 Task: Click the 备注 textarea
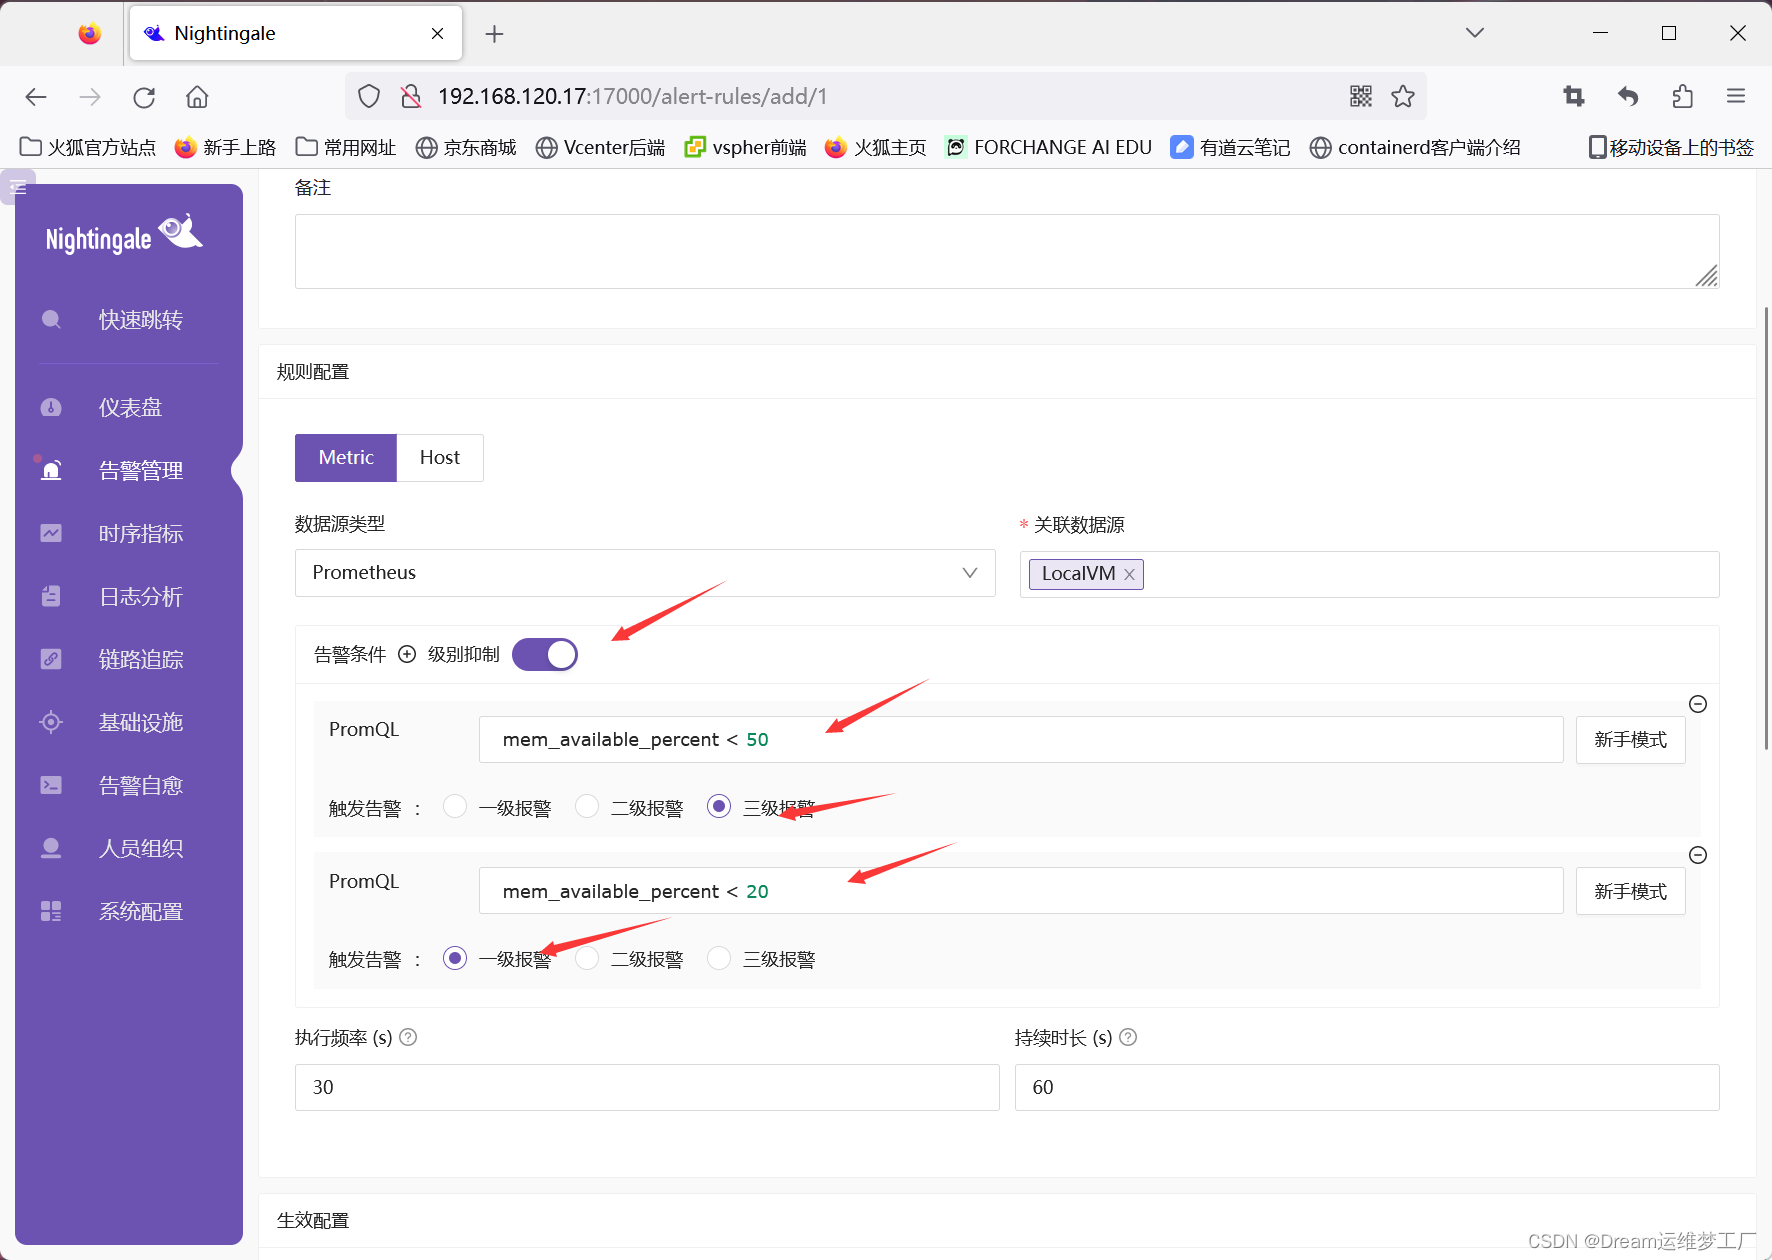pos(1007,251)
